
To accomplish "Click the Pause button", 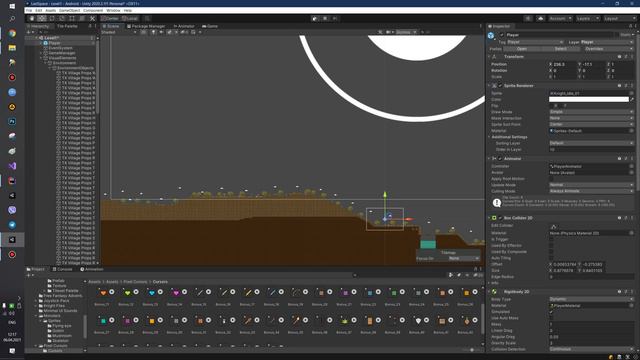I will coord(325,18).
